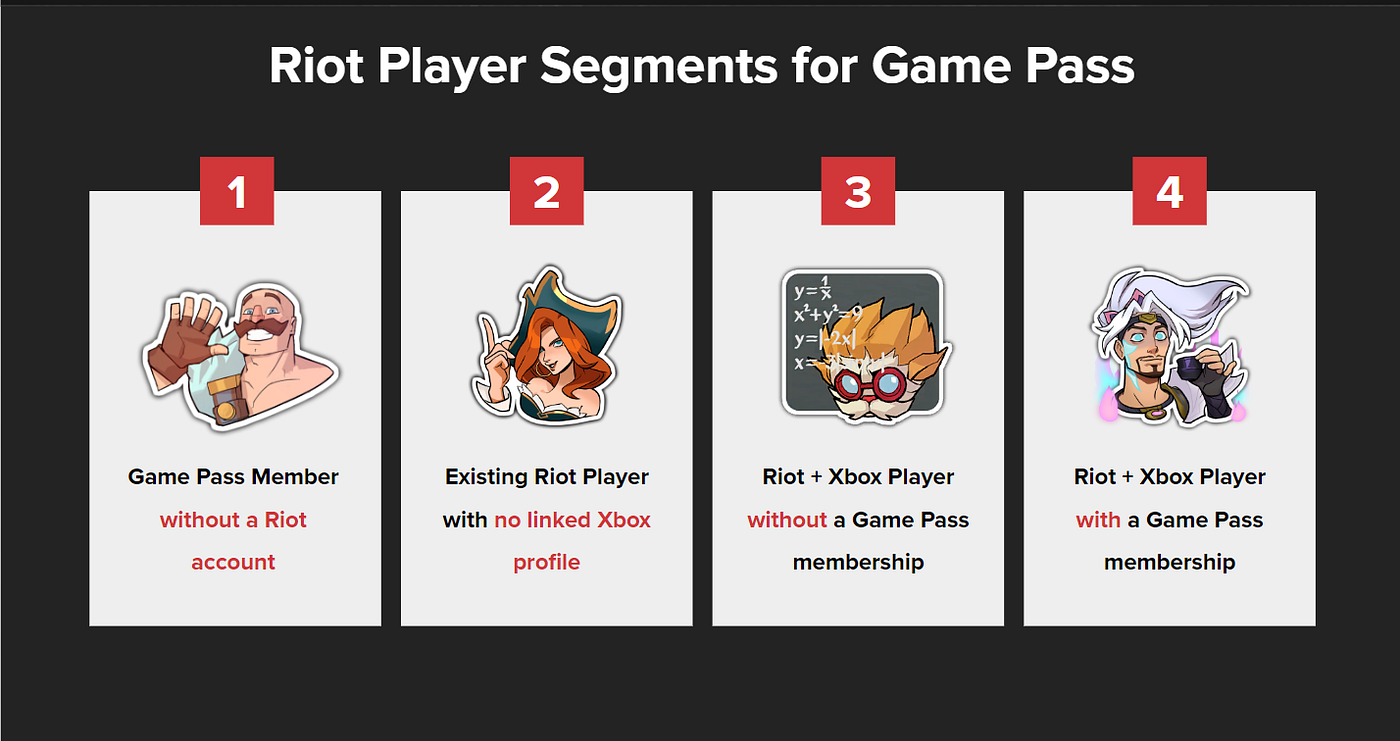The height and width of the screenshot is (741, 1400).
Task: Click the 'Riot Player Segments for Game Pass' title
Action: tap(701, 67)
